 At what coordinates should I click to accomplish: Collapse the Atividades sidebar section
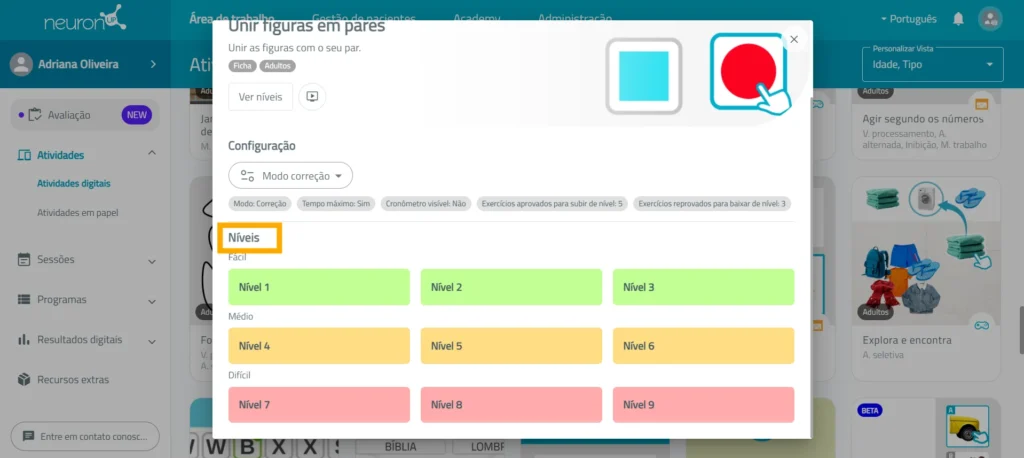pyautogui.click(x=152, y=153)
